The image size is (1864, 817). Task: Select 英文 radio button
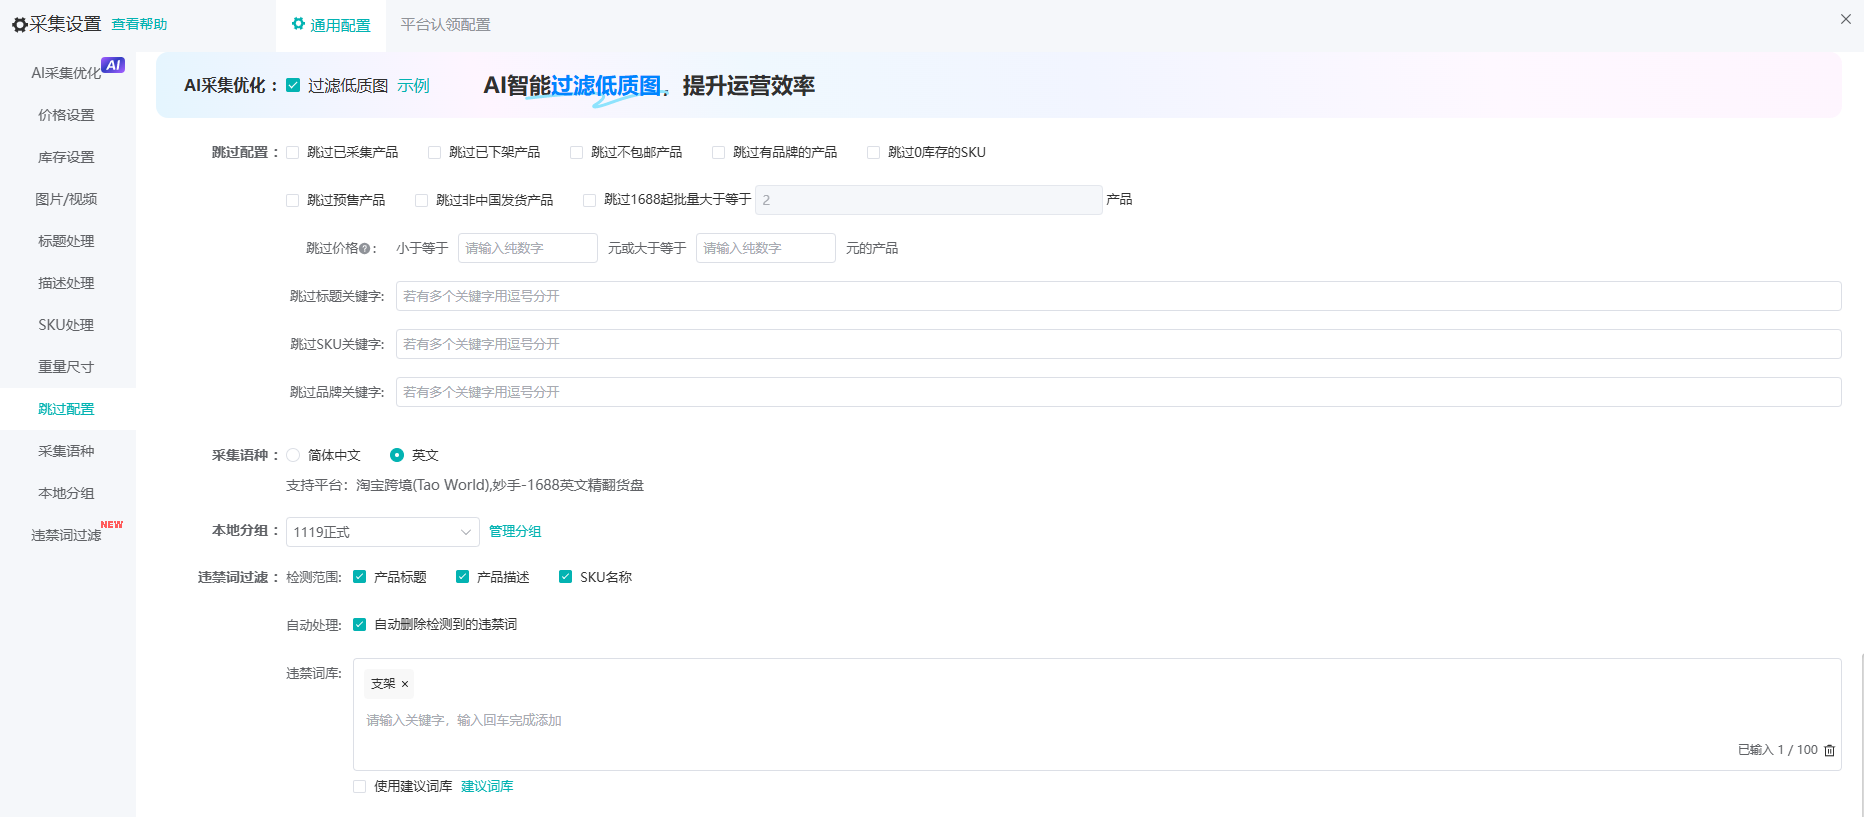tap(397, 455)
